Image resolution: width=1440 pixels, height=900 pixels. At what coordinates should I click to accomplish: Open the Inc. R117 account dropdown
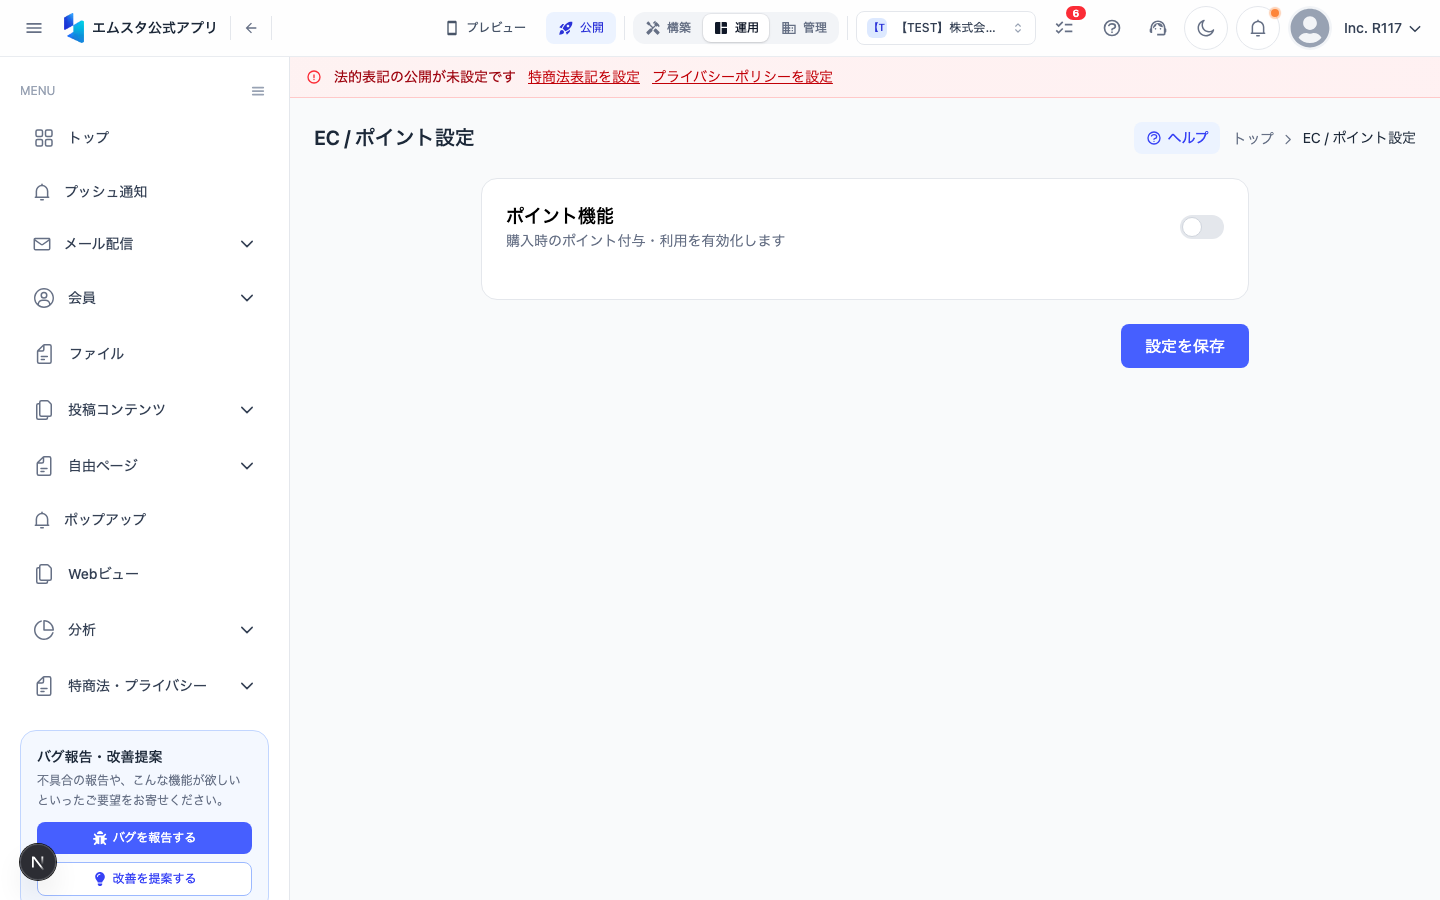click(1382, 28)
